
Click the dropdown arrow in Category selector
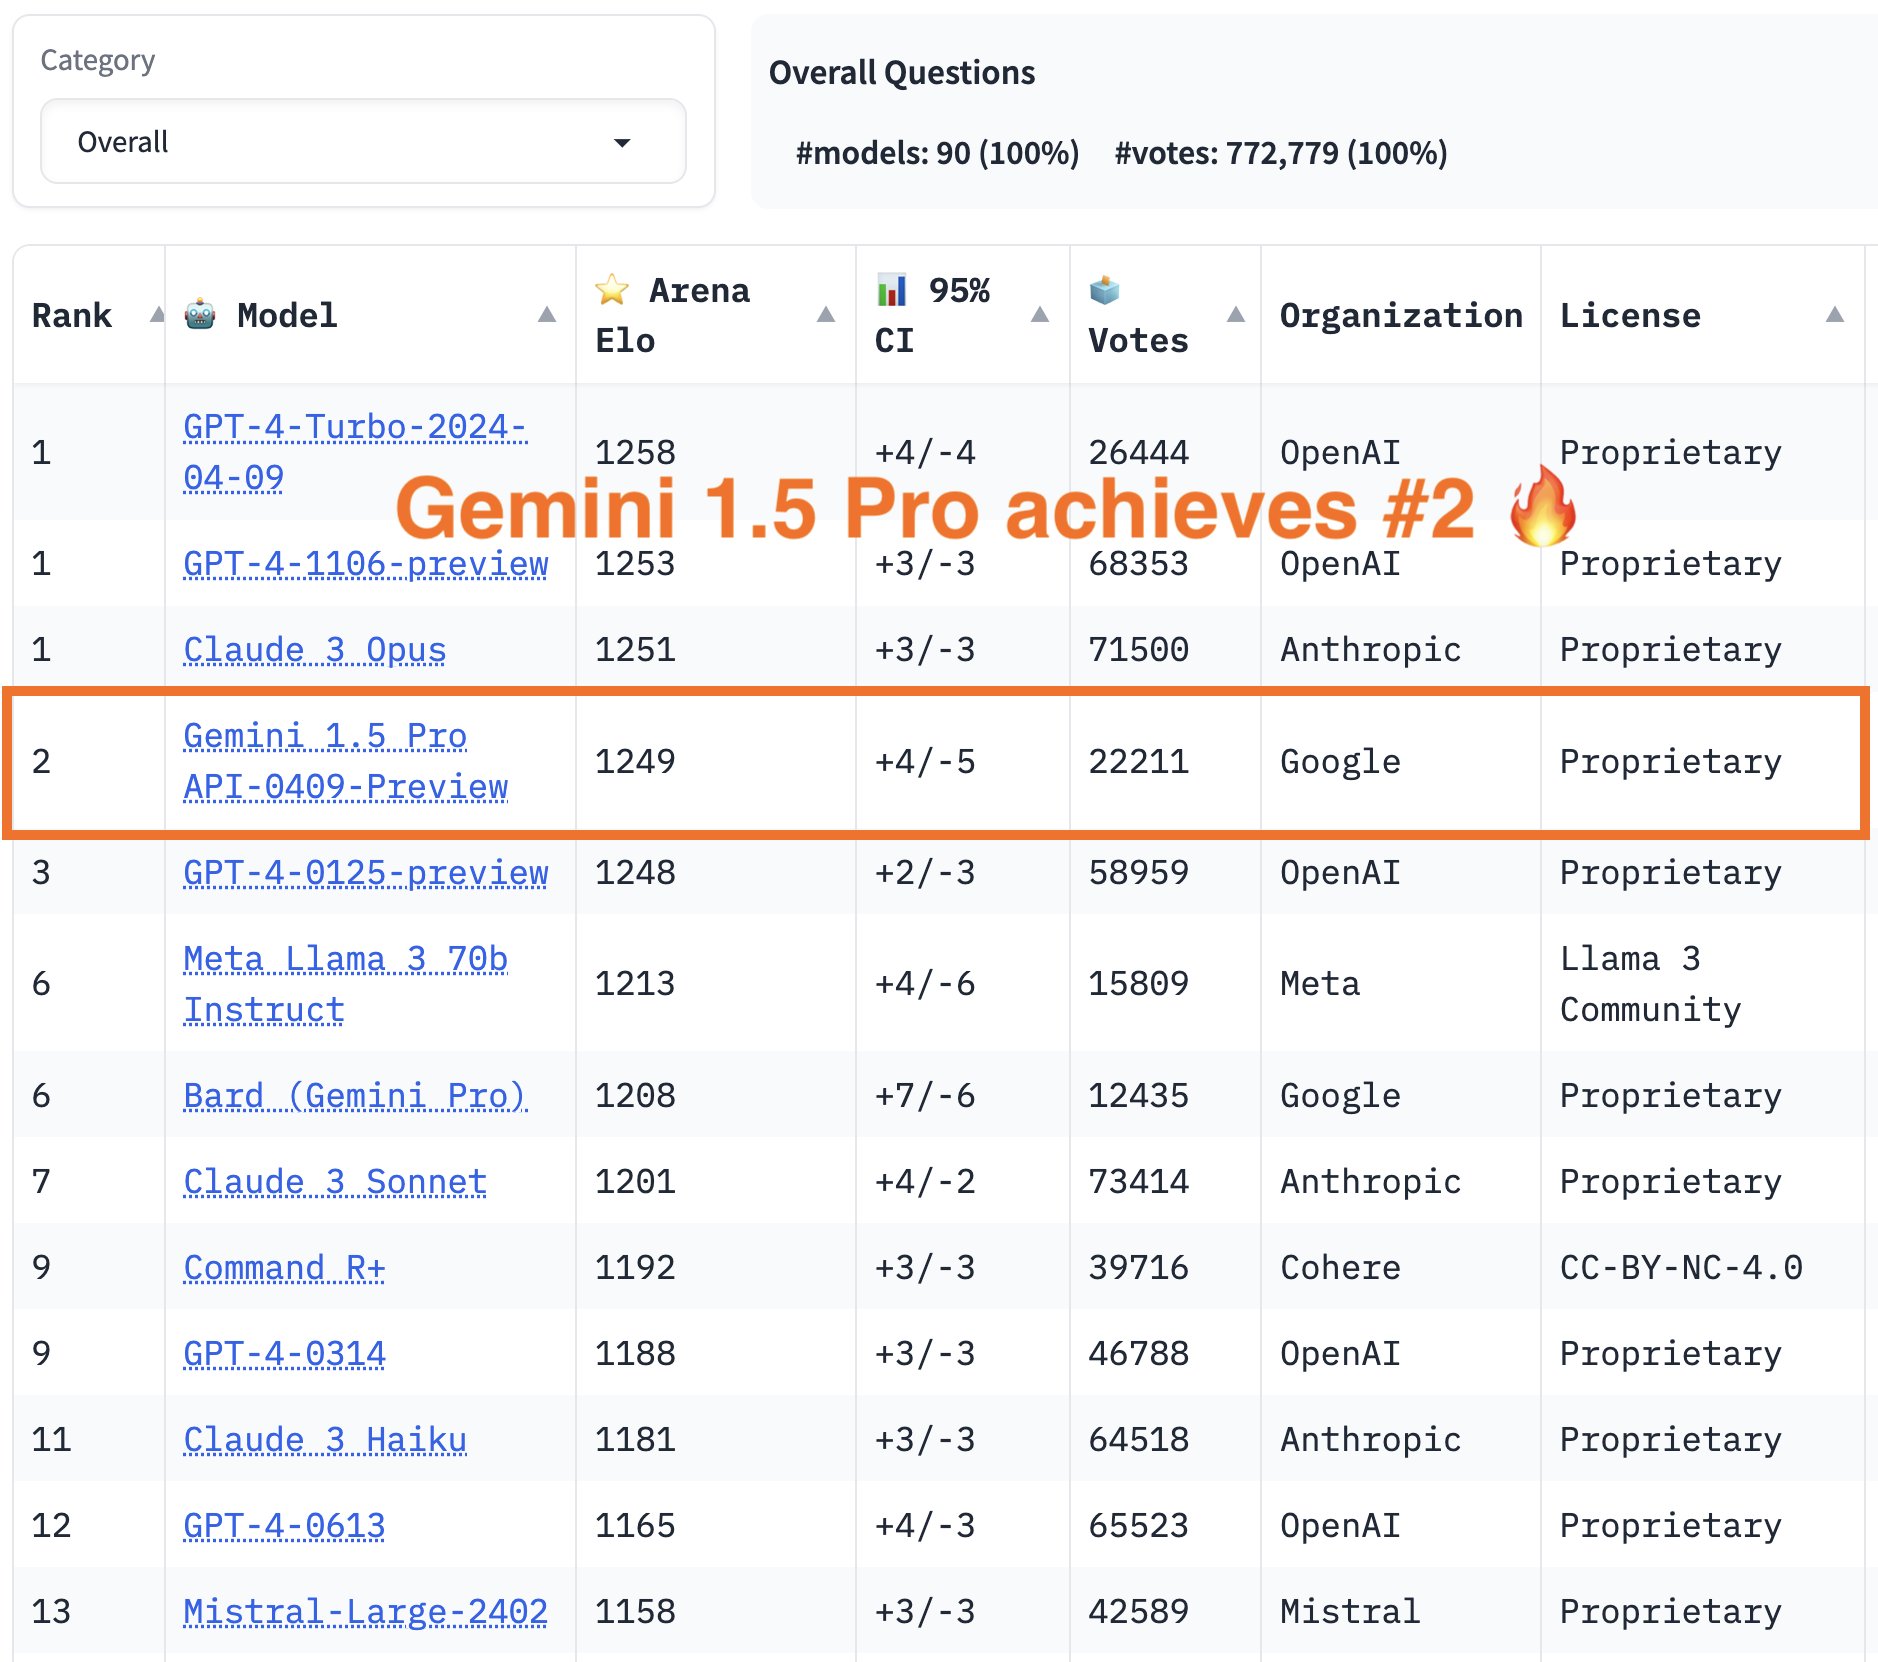[622, 143]
